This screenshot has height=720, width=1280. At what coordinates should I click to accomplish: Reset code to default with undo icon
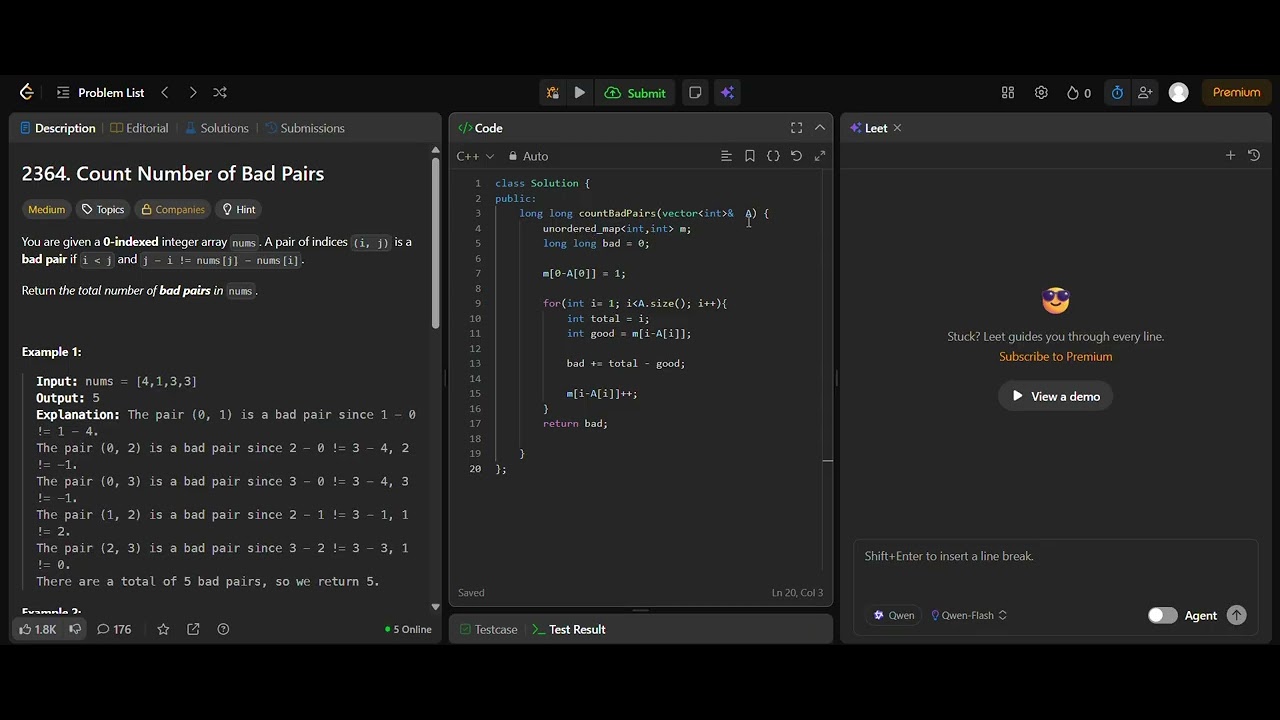[x=796, y=156]
